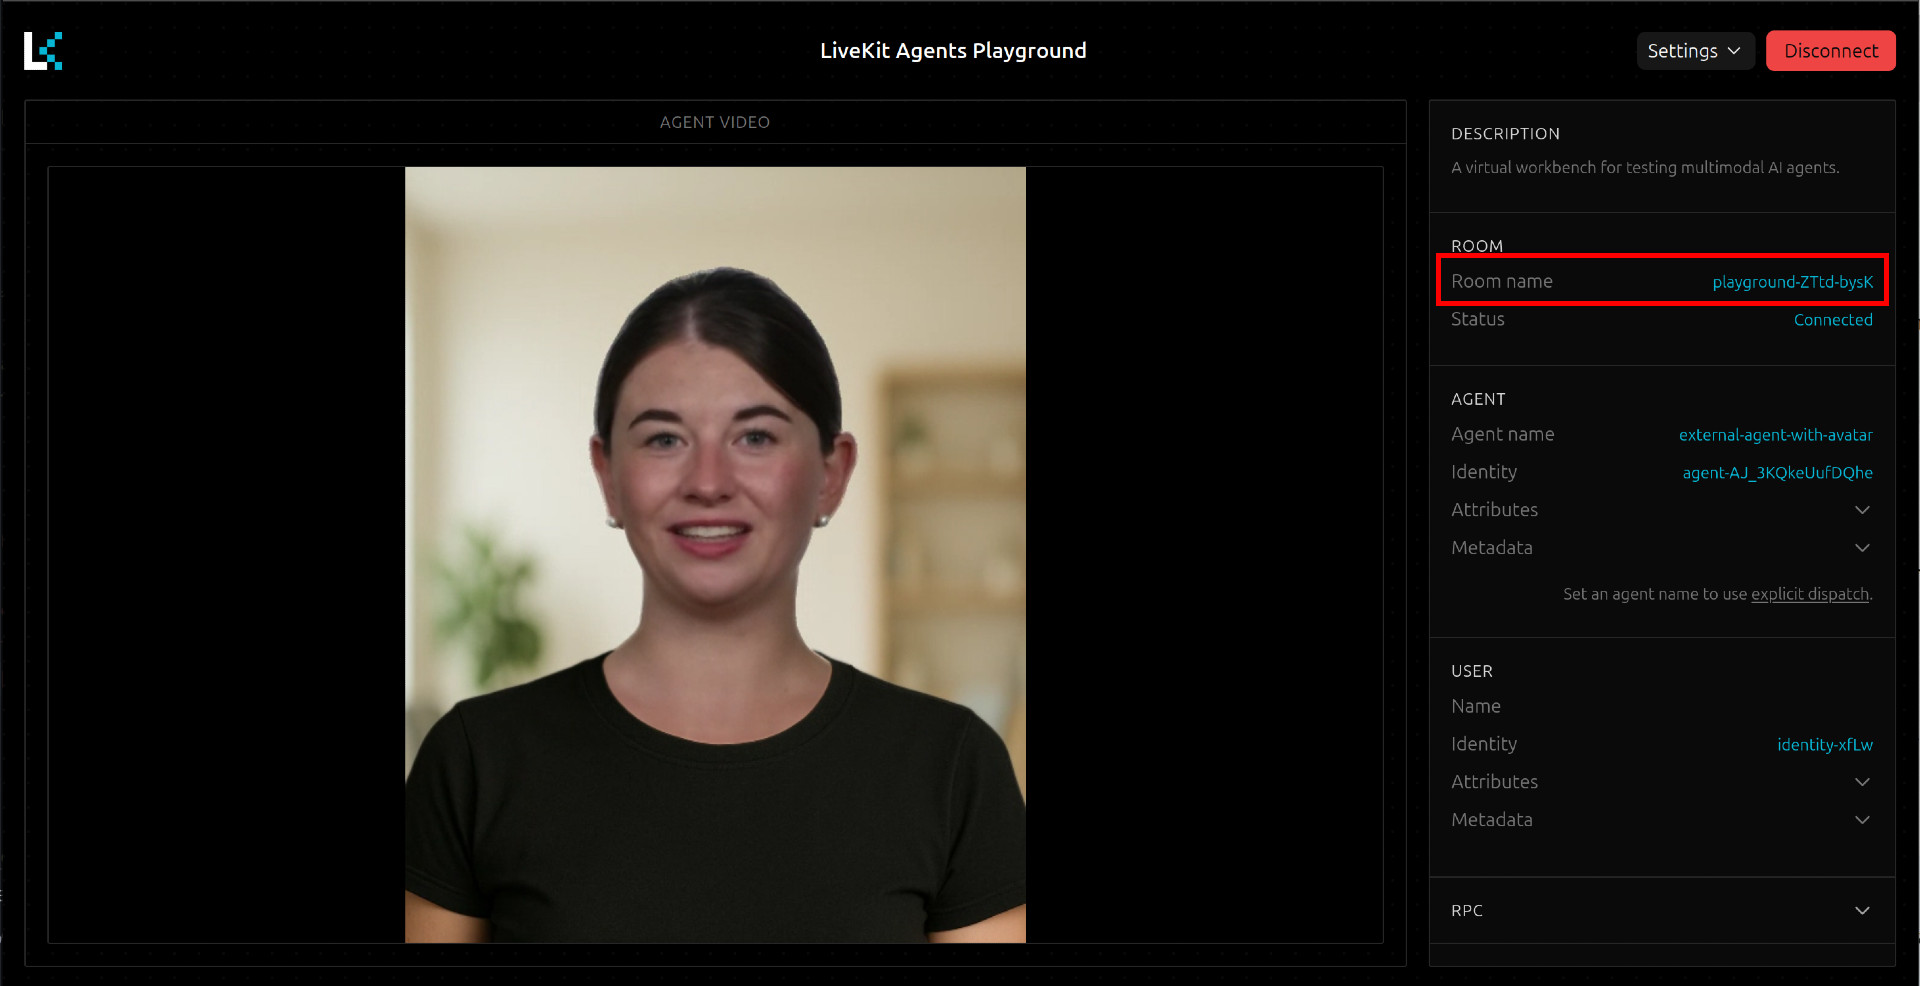Expand the agent Metadata chevron
The height and width of the screenshot is (986, 1920).
point(1861,548)
